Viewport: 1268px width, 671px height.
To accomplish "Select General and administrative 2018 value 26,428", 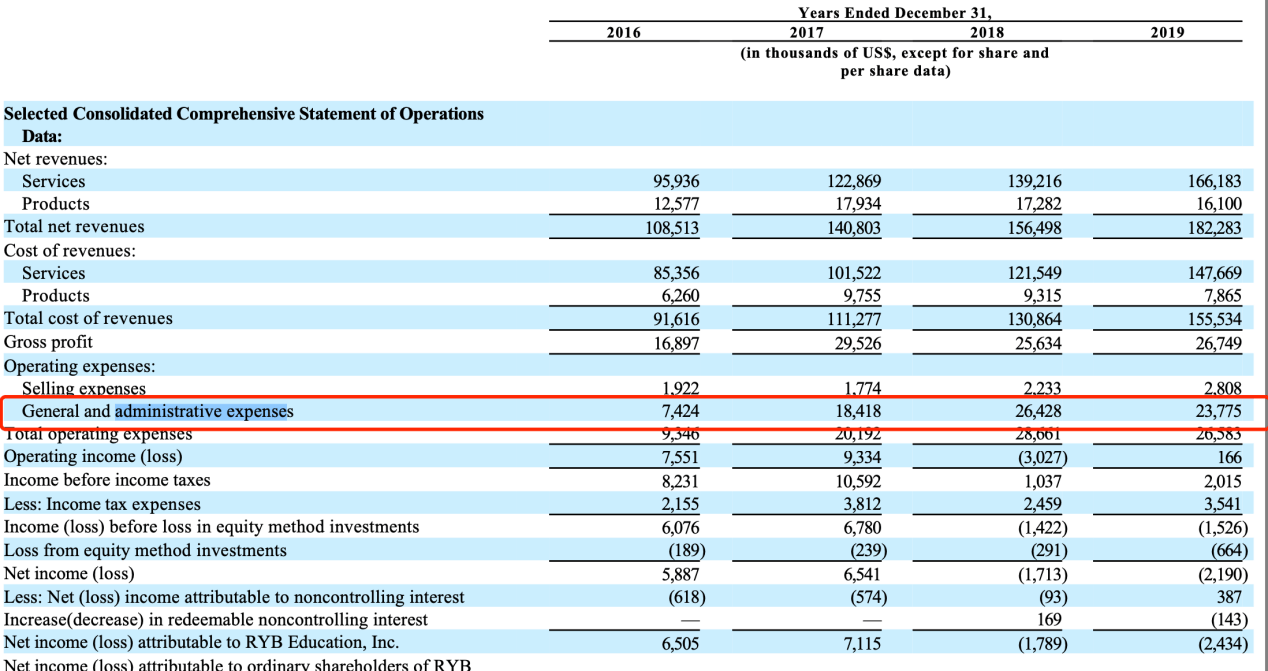I will point(1036,411).
